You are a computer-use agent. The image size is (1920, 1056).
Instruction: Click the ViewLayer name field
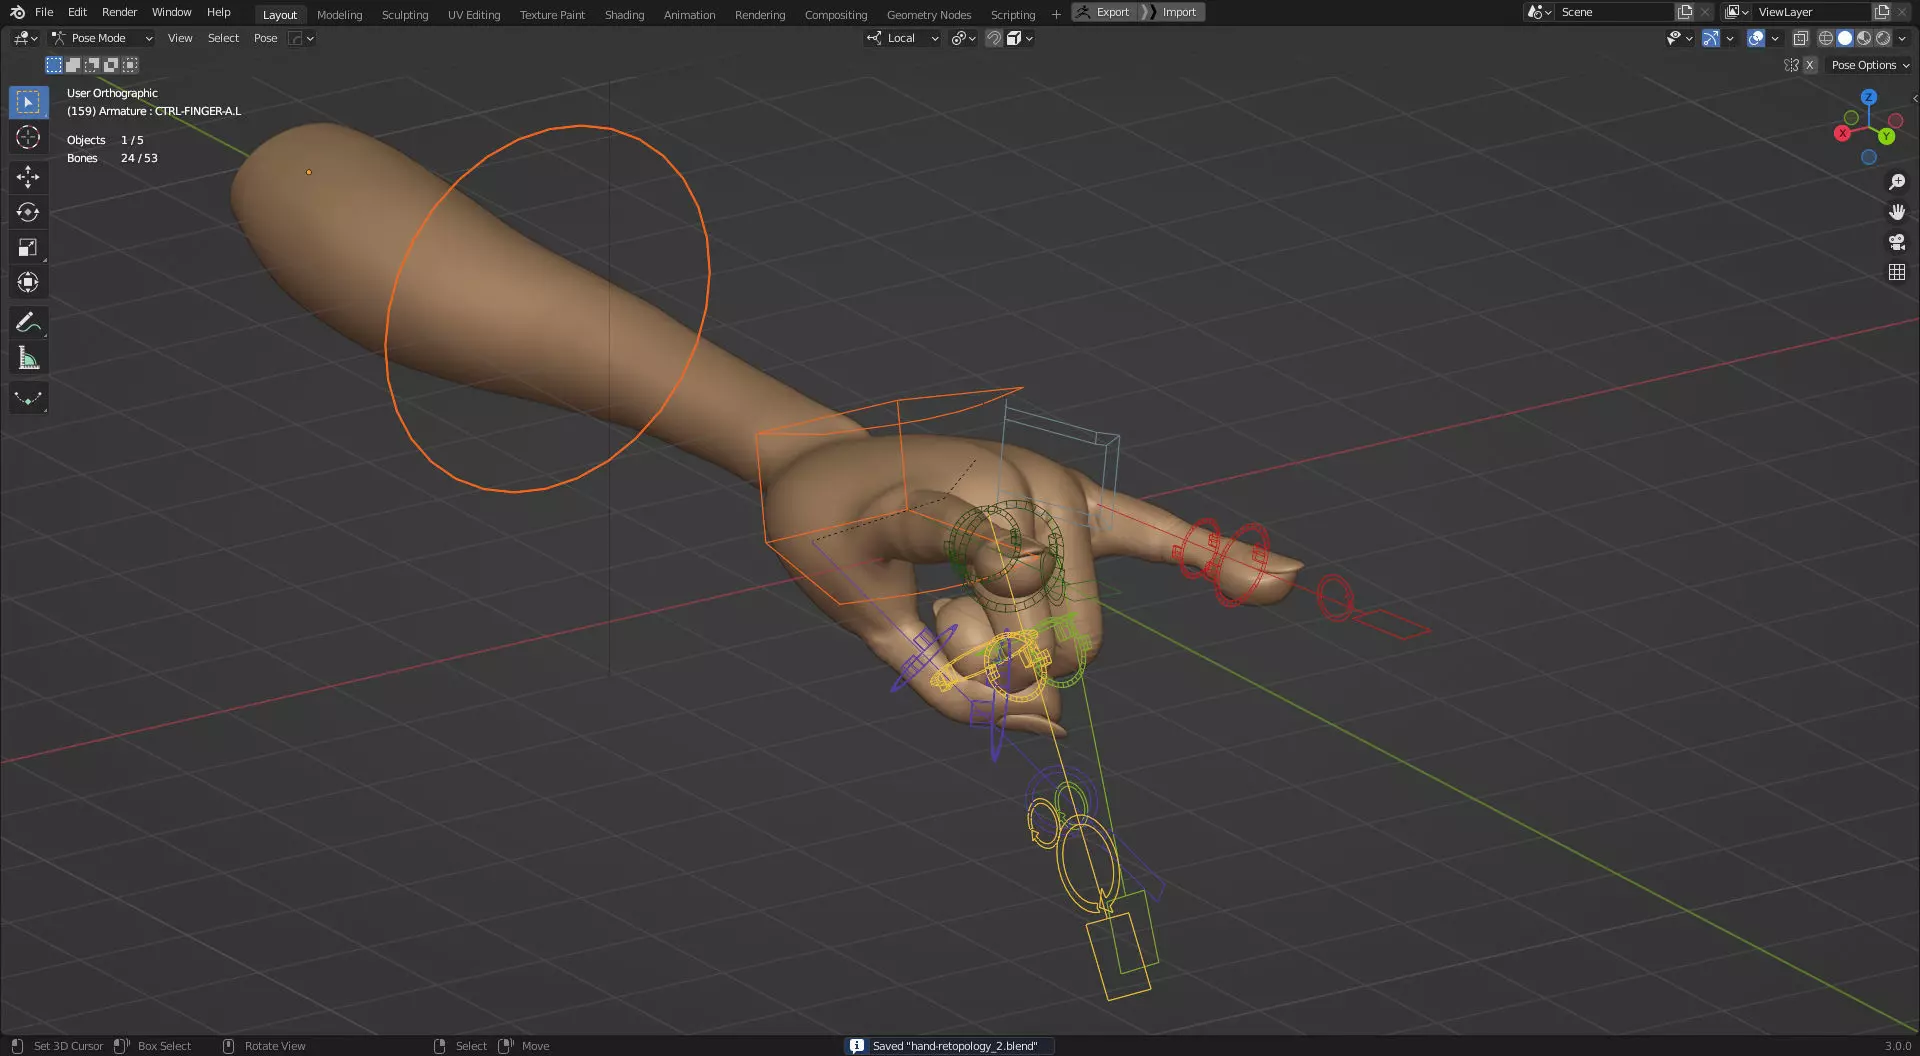coord(1812,12)
